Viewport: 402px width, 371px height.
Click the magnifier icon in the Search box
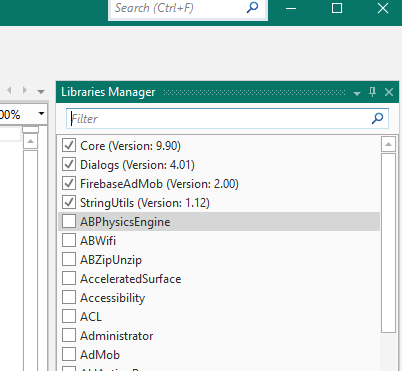pos(252,7)
